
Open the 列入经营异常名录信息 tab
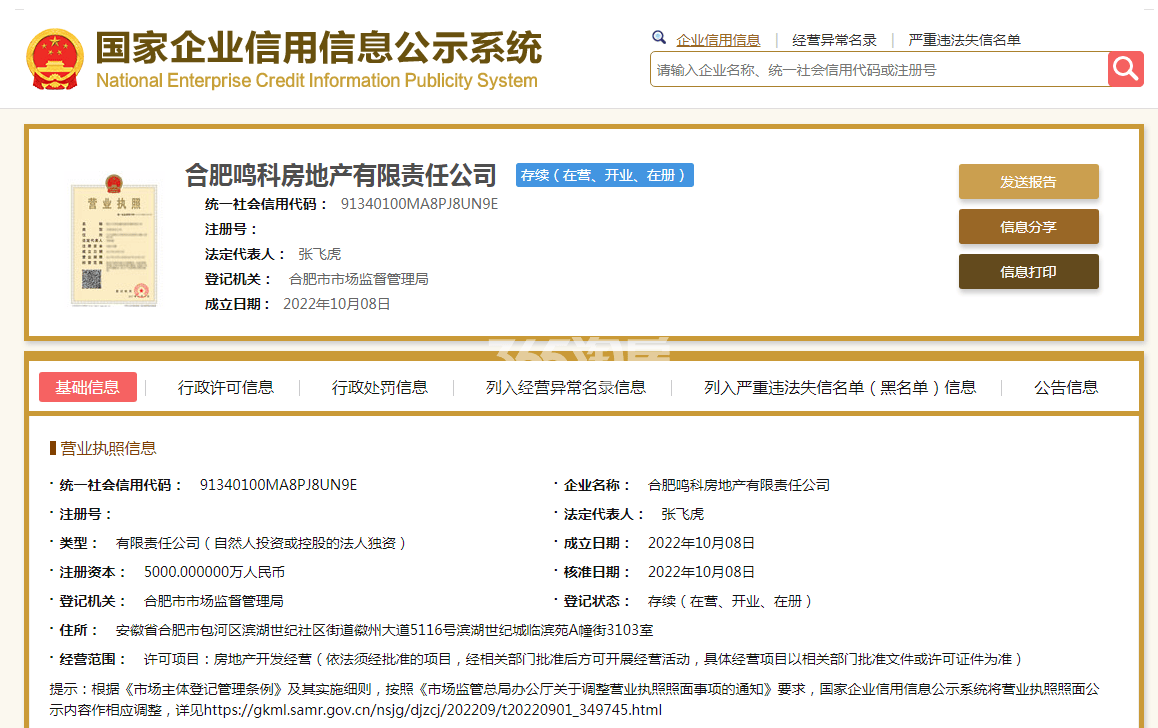point(566,387)
